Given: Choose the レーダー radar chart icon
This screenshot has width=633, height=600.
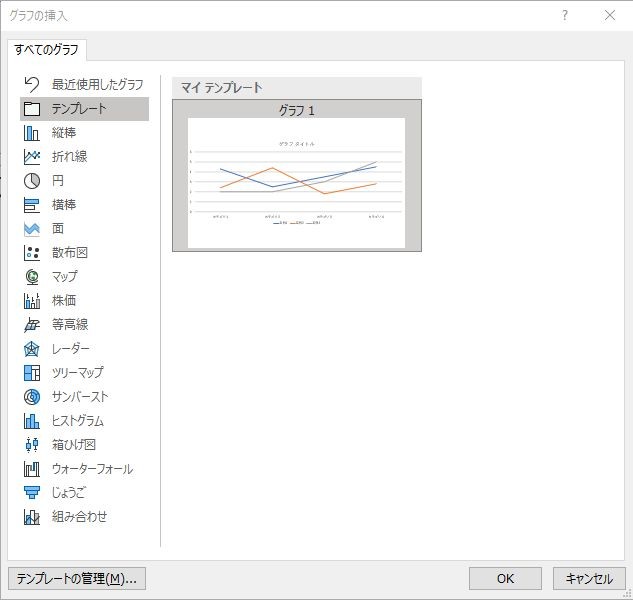Looking at the screenshot, I should 31,349.
